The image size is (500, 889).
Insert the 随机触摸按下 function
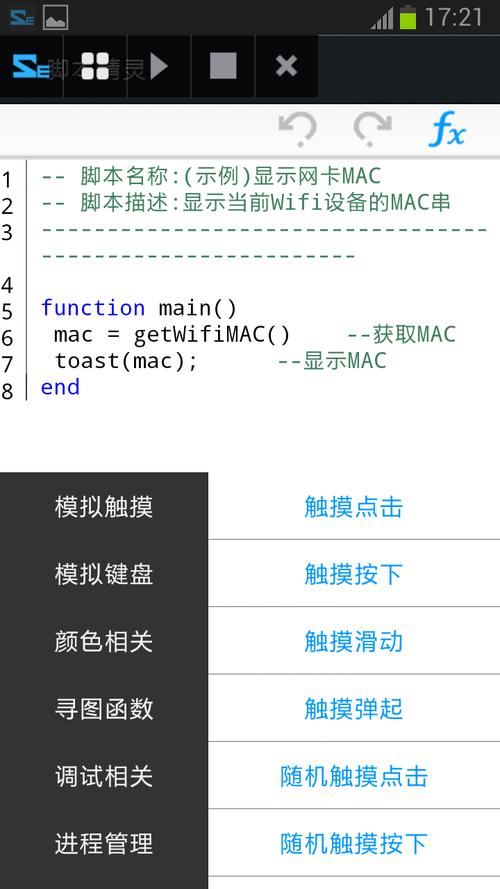(354, 844)
